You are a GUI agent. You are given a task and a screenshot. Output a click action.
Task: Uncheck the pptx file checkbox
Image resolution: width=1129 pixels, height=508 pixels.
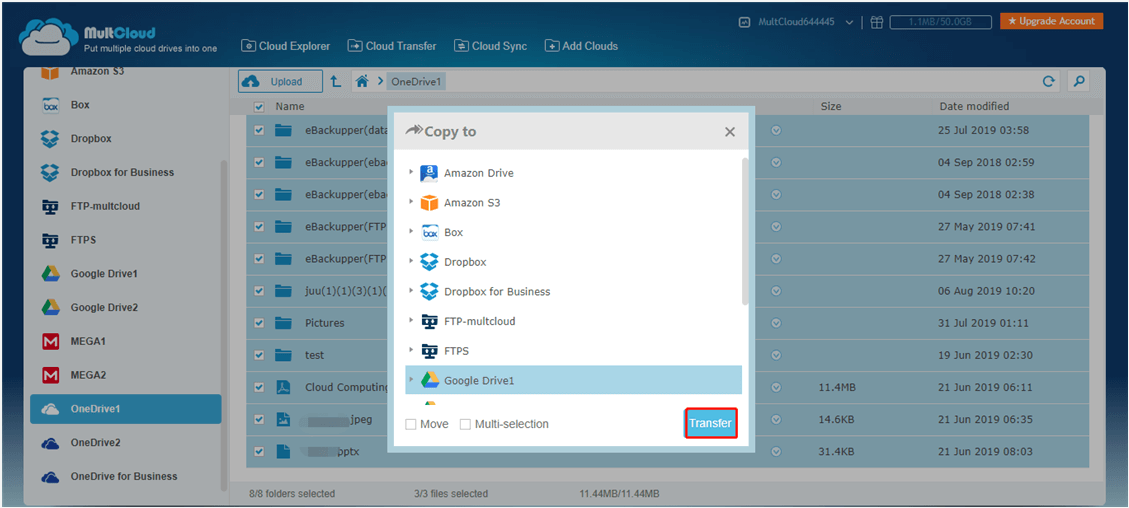(x=259, y=452)
